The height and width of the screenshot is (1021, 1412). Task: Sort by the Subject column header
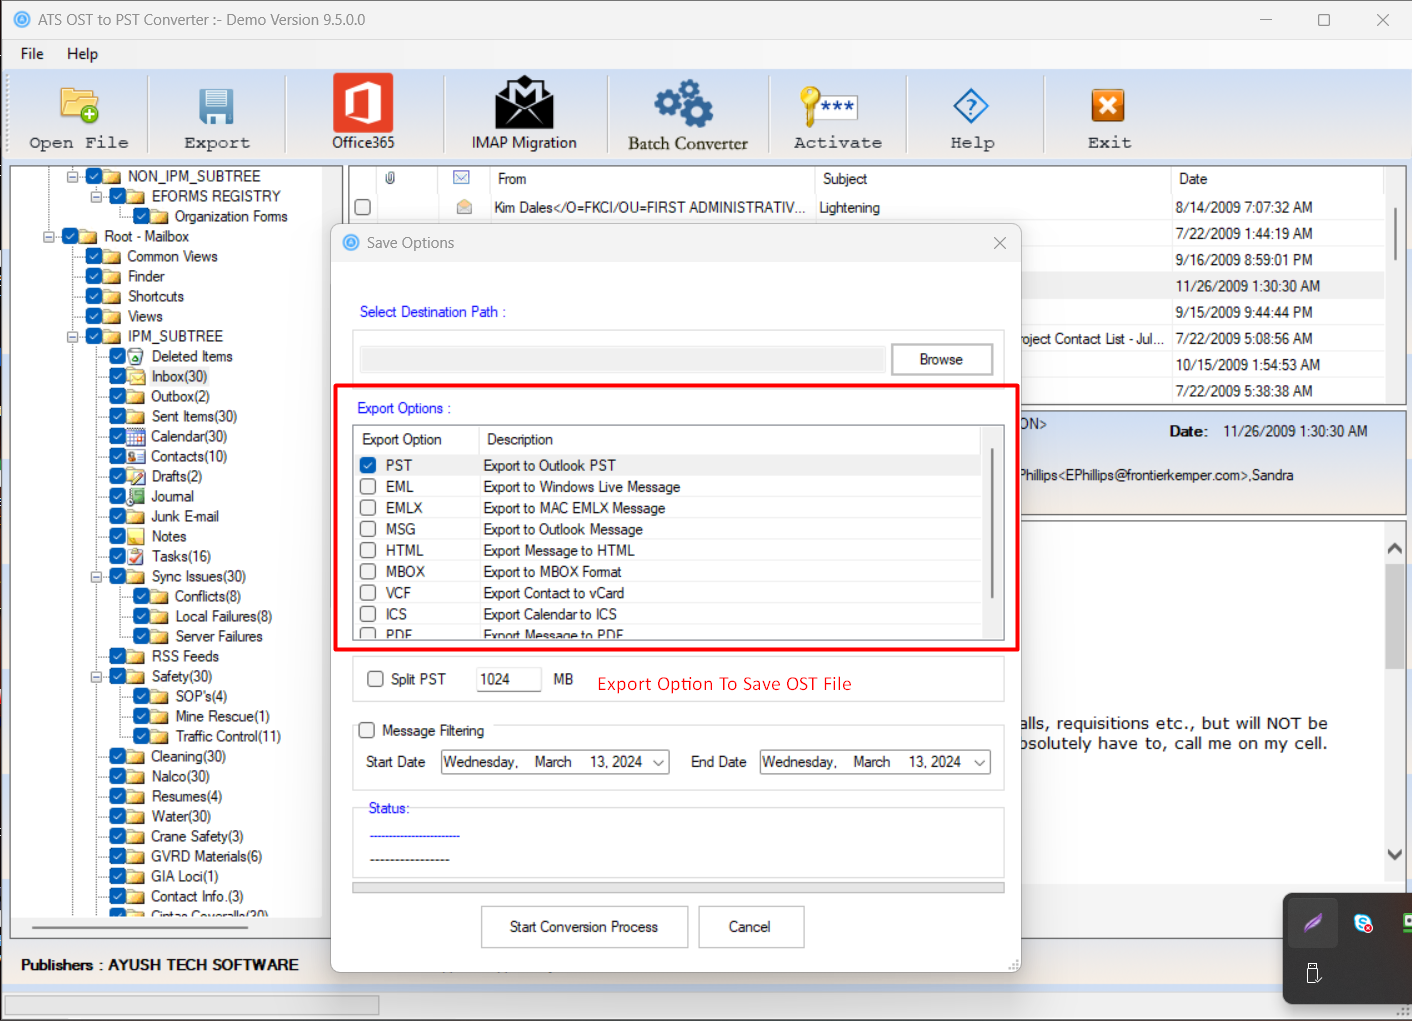pos(992,179)
